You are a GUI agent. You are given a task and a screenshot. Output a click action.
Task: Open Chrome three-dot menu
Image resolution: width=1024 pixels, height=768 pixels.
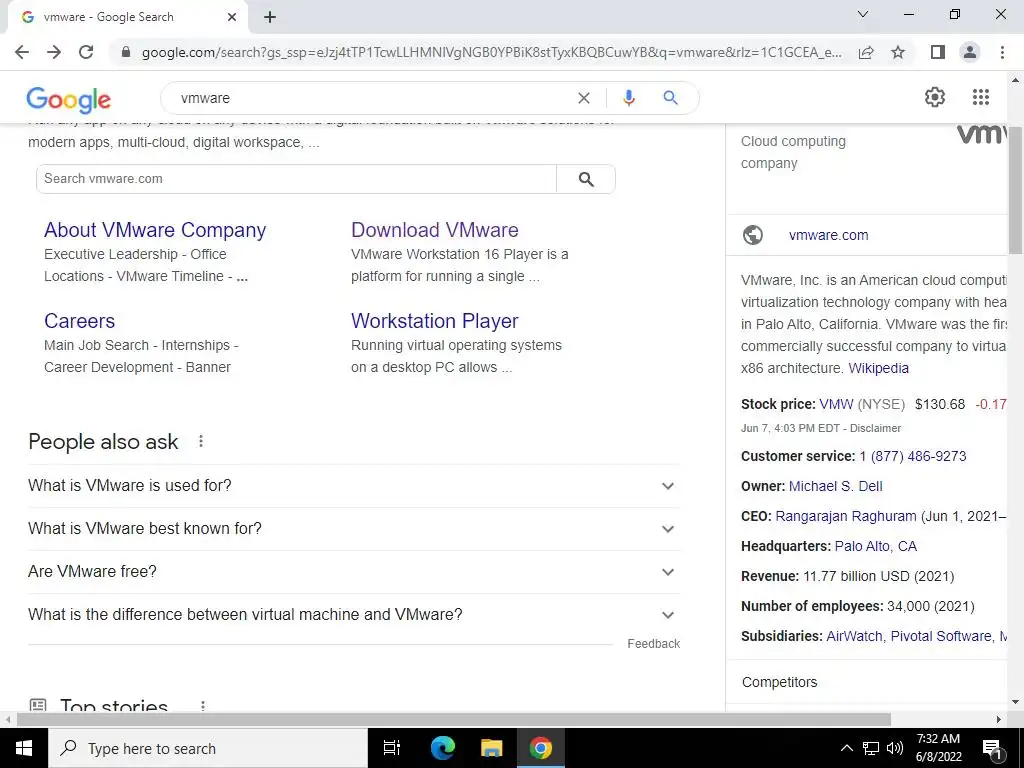point(1002,52)
